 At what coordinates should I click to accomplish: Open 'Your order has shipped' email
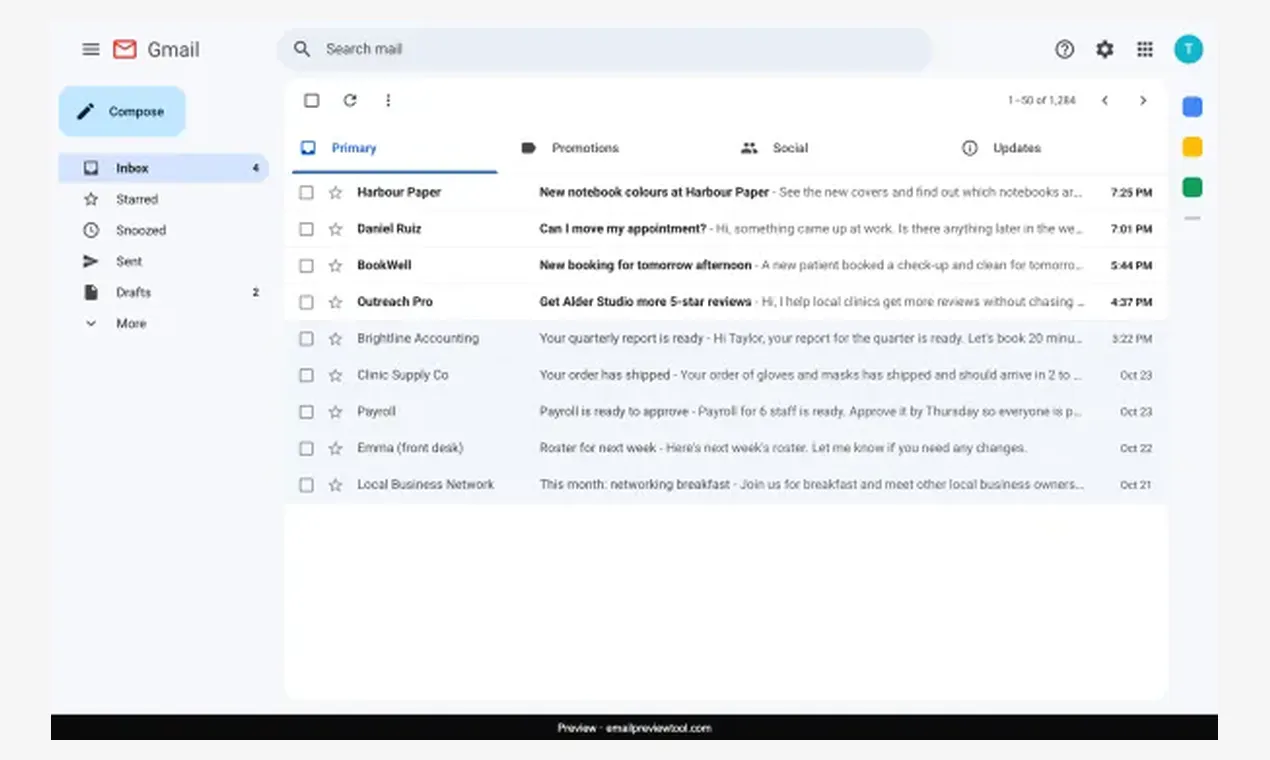pos(726,375)
